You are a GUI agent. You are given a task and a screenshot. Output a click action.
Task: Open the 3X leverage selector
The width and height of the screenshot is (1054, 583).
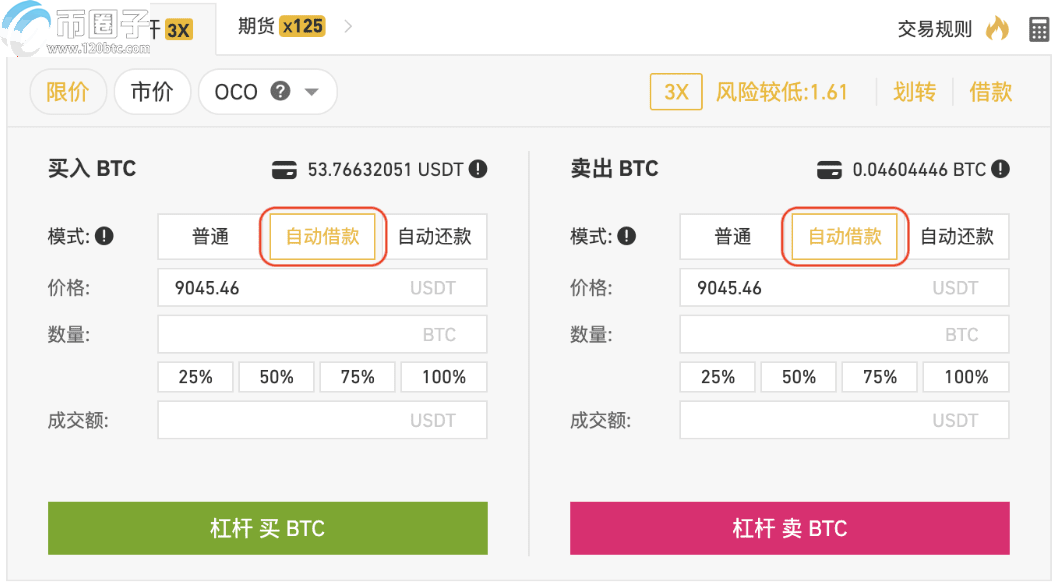coord(676,92)
